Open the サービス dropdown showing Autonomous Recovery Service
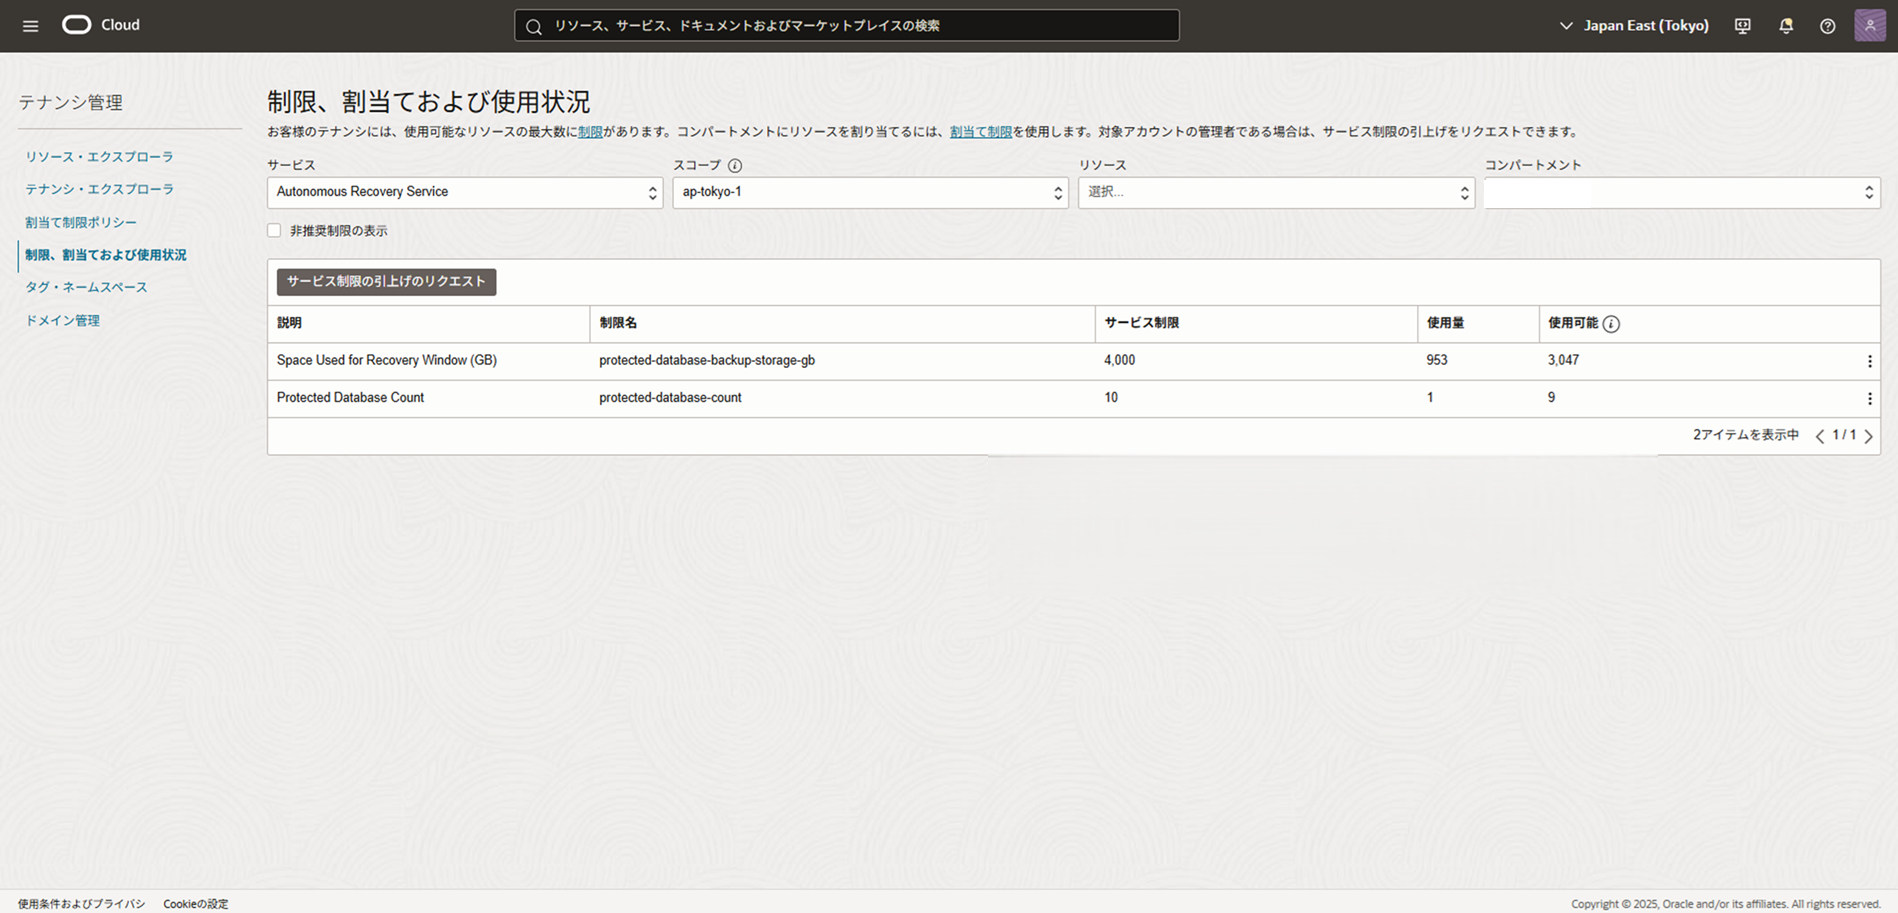The image size is (1898, 913). click(464, 192)
